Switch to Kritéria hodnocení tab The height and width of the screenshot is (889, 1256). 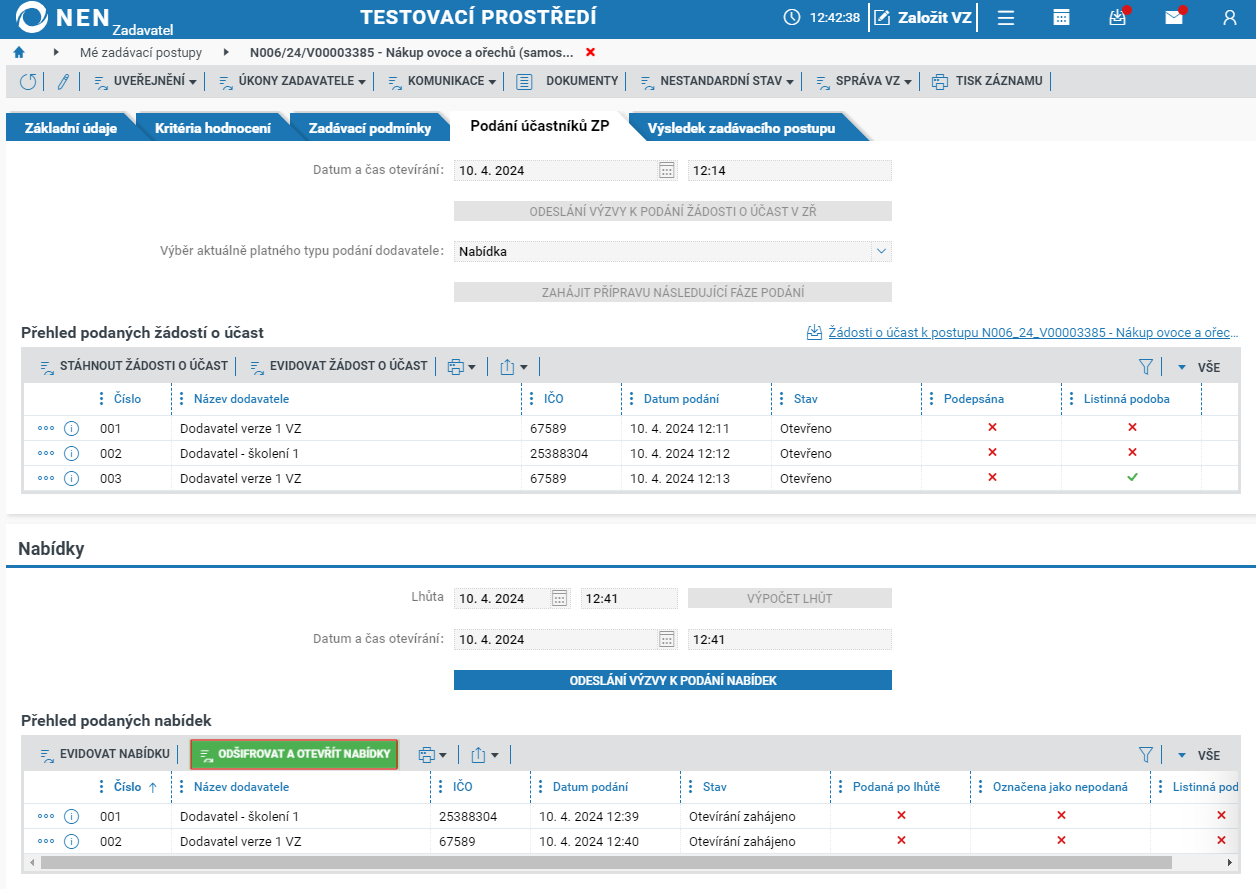point(212,128)
